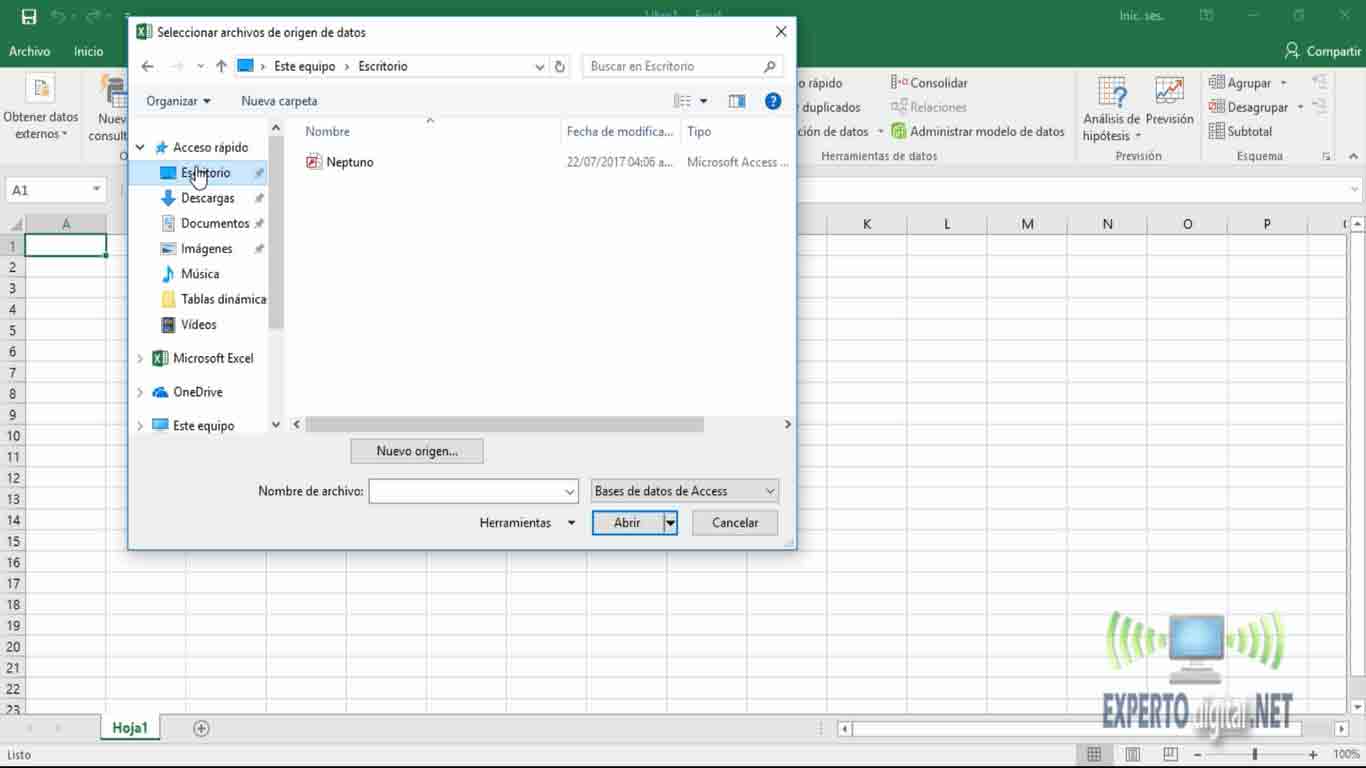This screenshot has width=1366, height=768.
Task: Select the Neptuno database file
Action: [349, 162]
